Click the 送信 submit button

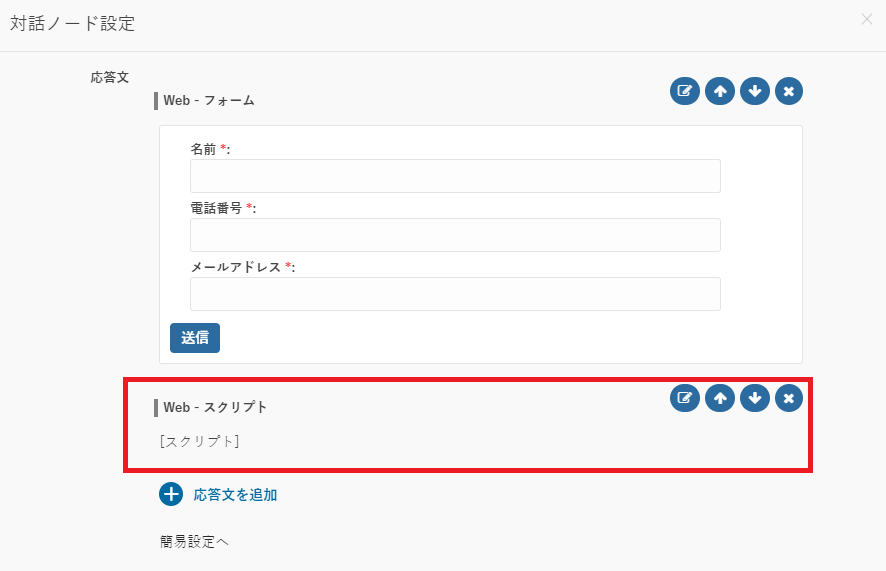click(195, 338)
